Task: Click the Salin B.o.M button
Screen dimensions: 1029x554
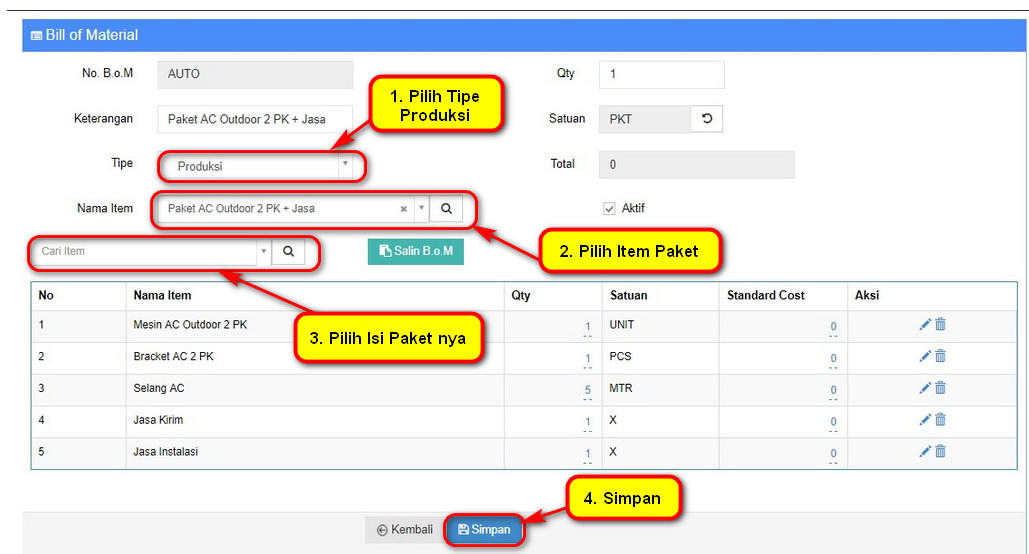Action: point(416,252)
